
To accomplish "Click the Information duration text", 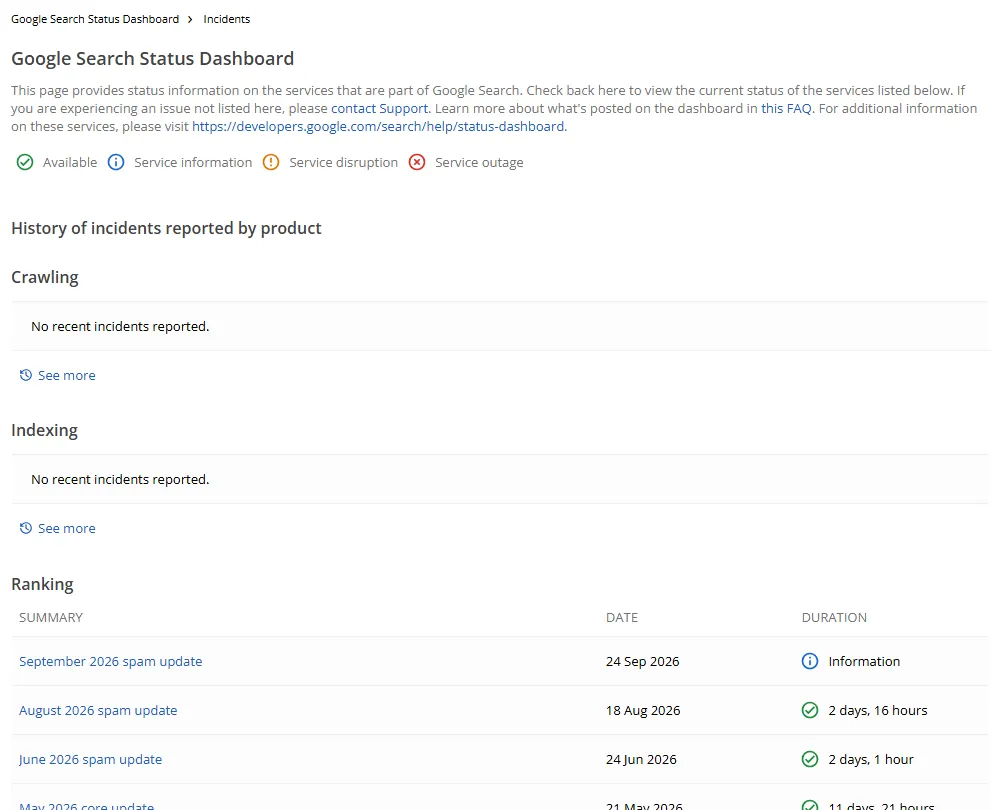I will (x=864, y=661).
